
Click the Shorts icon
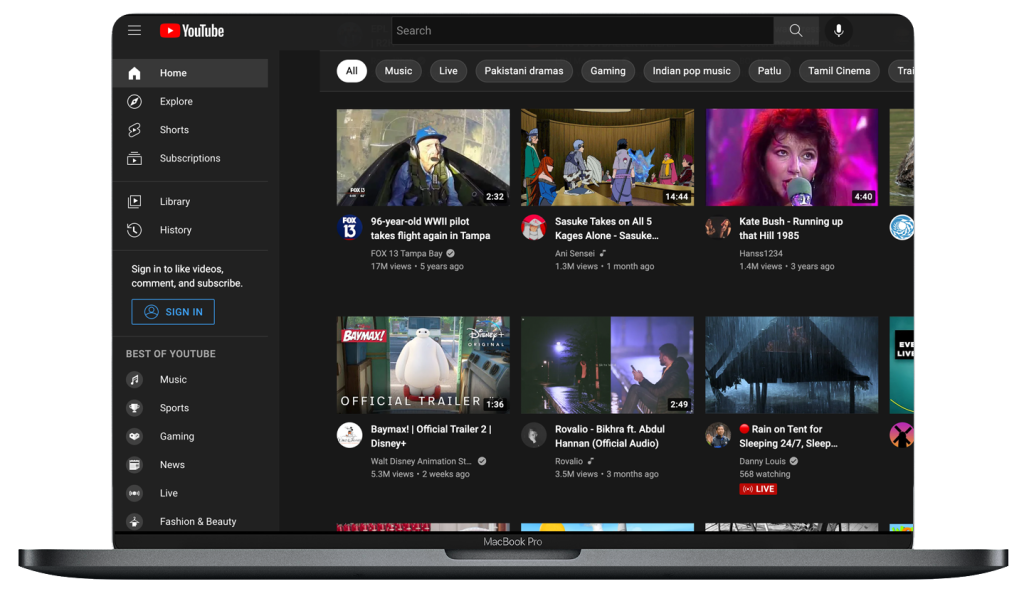point(135,130)
